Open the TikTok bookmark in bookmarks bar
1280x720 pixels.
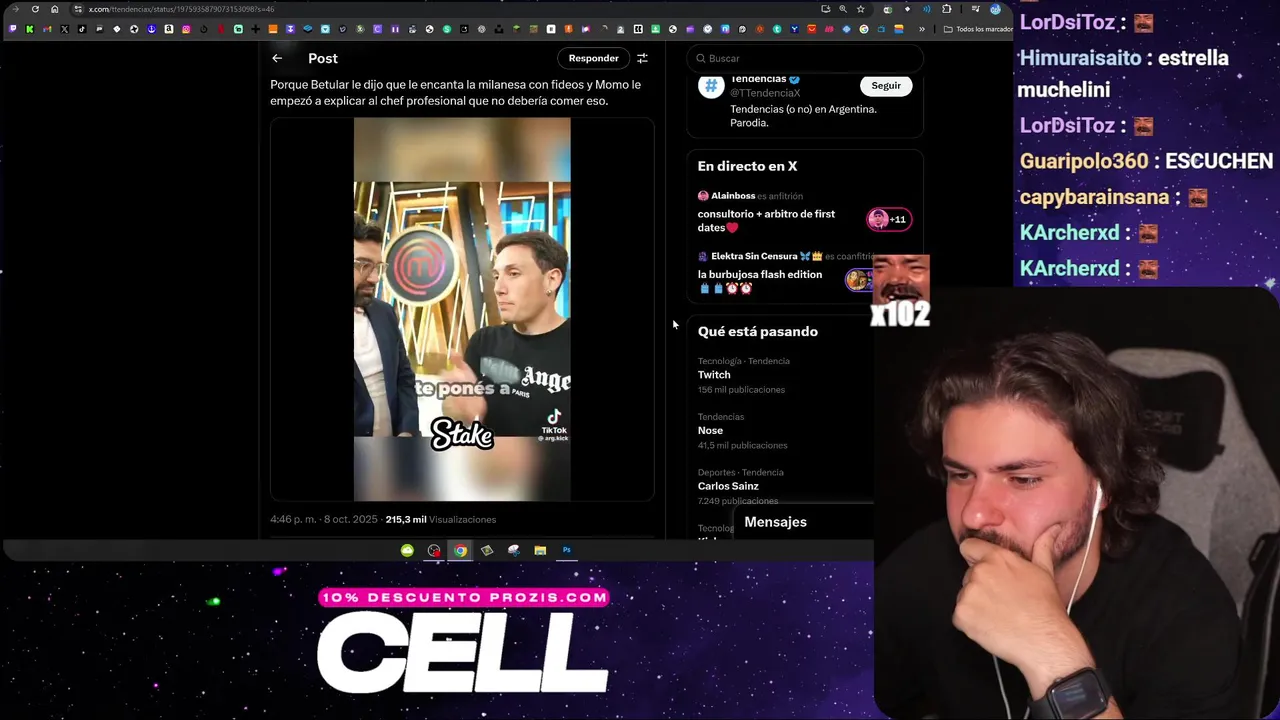pos(82,29)
